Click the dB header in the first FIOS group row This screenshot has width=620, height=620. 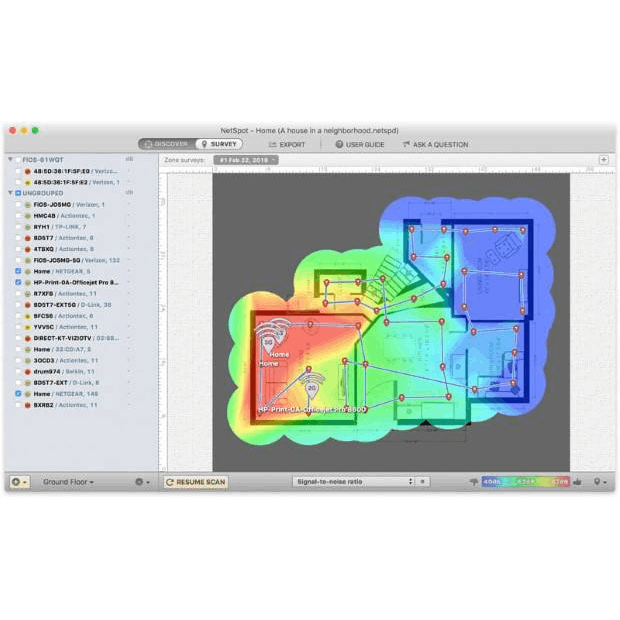tap(129, 159)
